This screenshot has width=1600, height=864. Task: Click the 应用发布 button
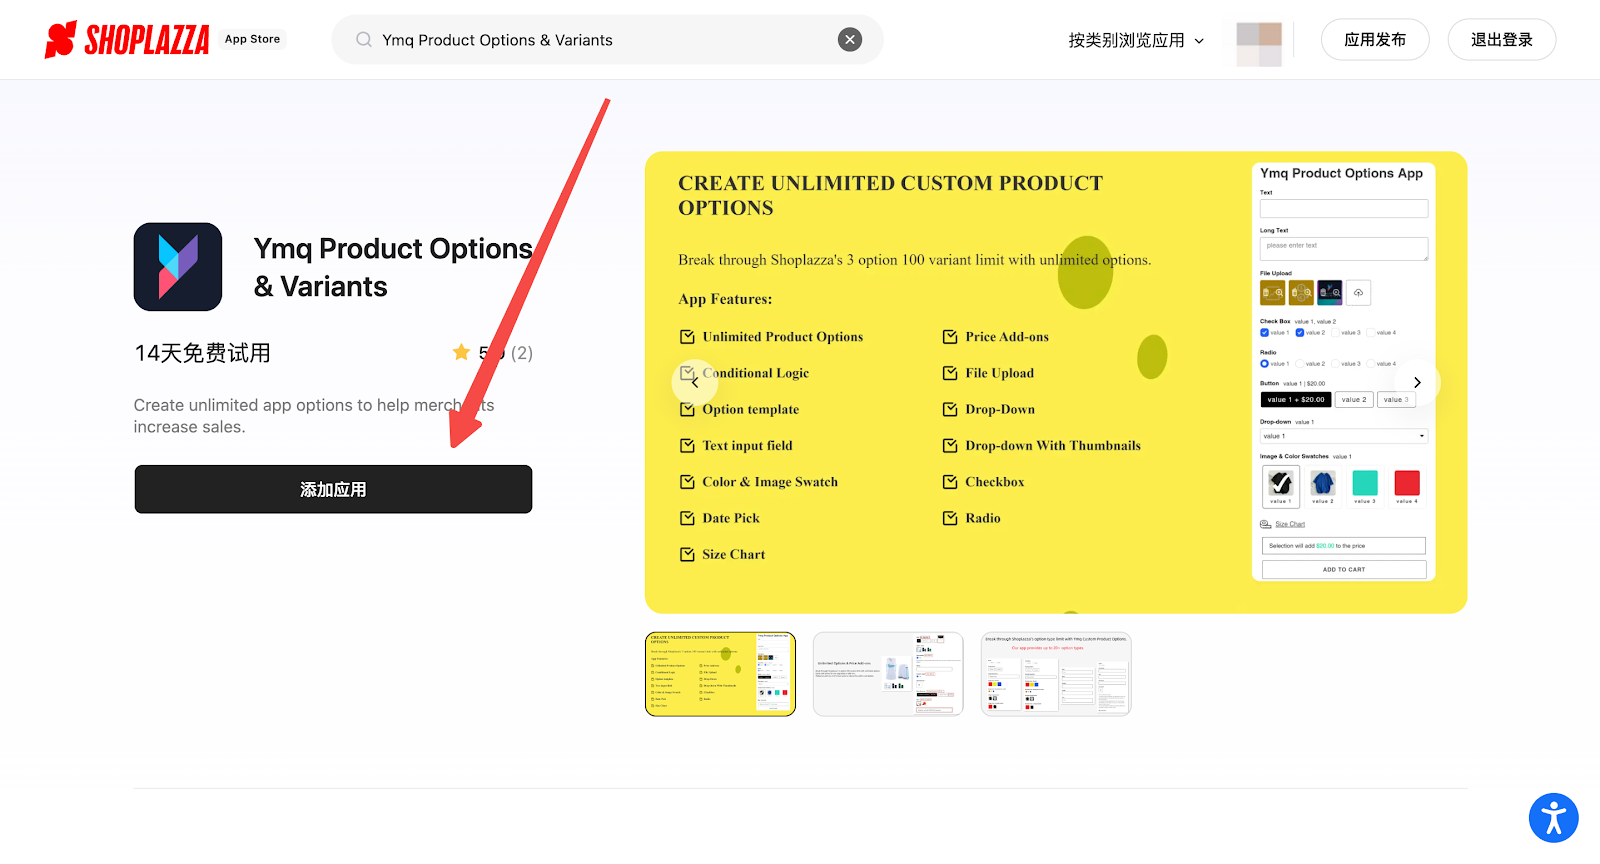click(1374, 40)
